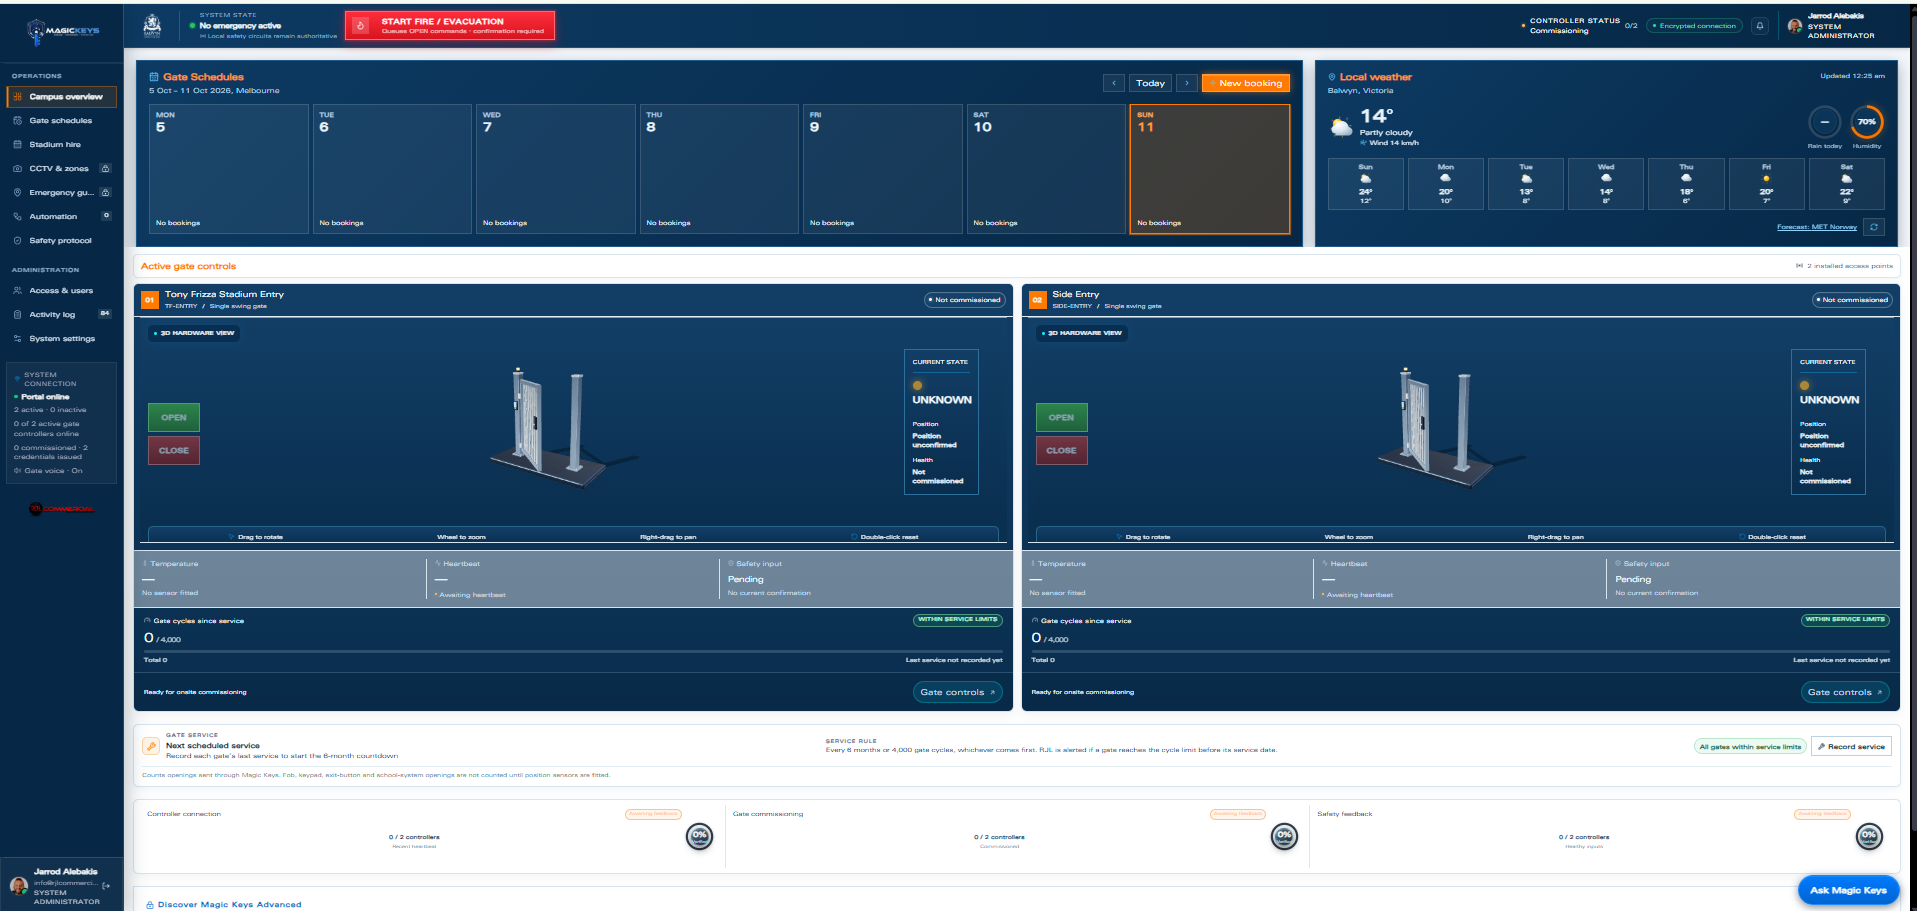1917x911 pixels.
Task: Jump to Today in the schedule
Action: click(x=1150, y=83)
